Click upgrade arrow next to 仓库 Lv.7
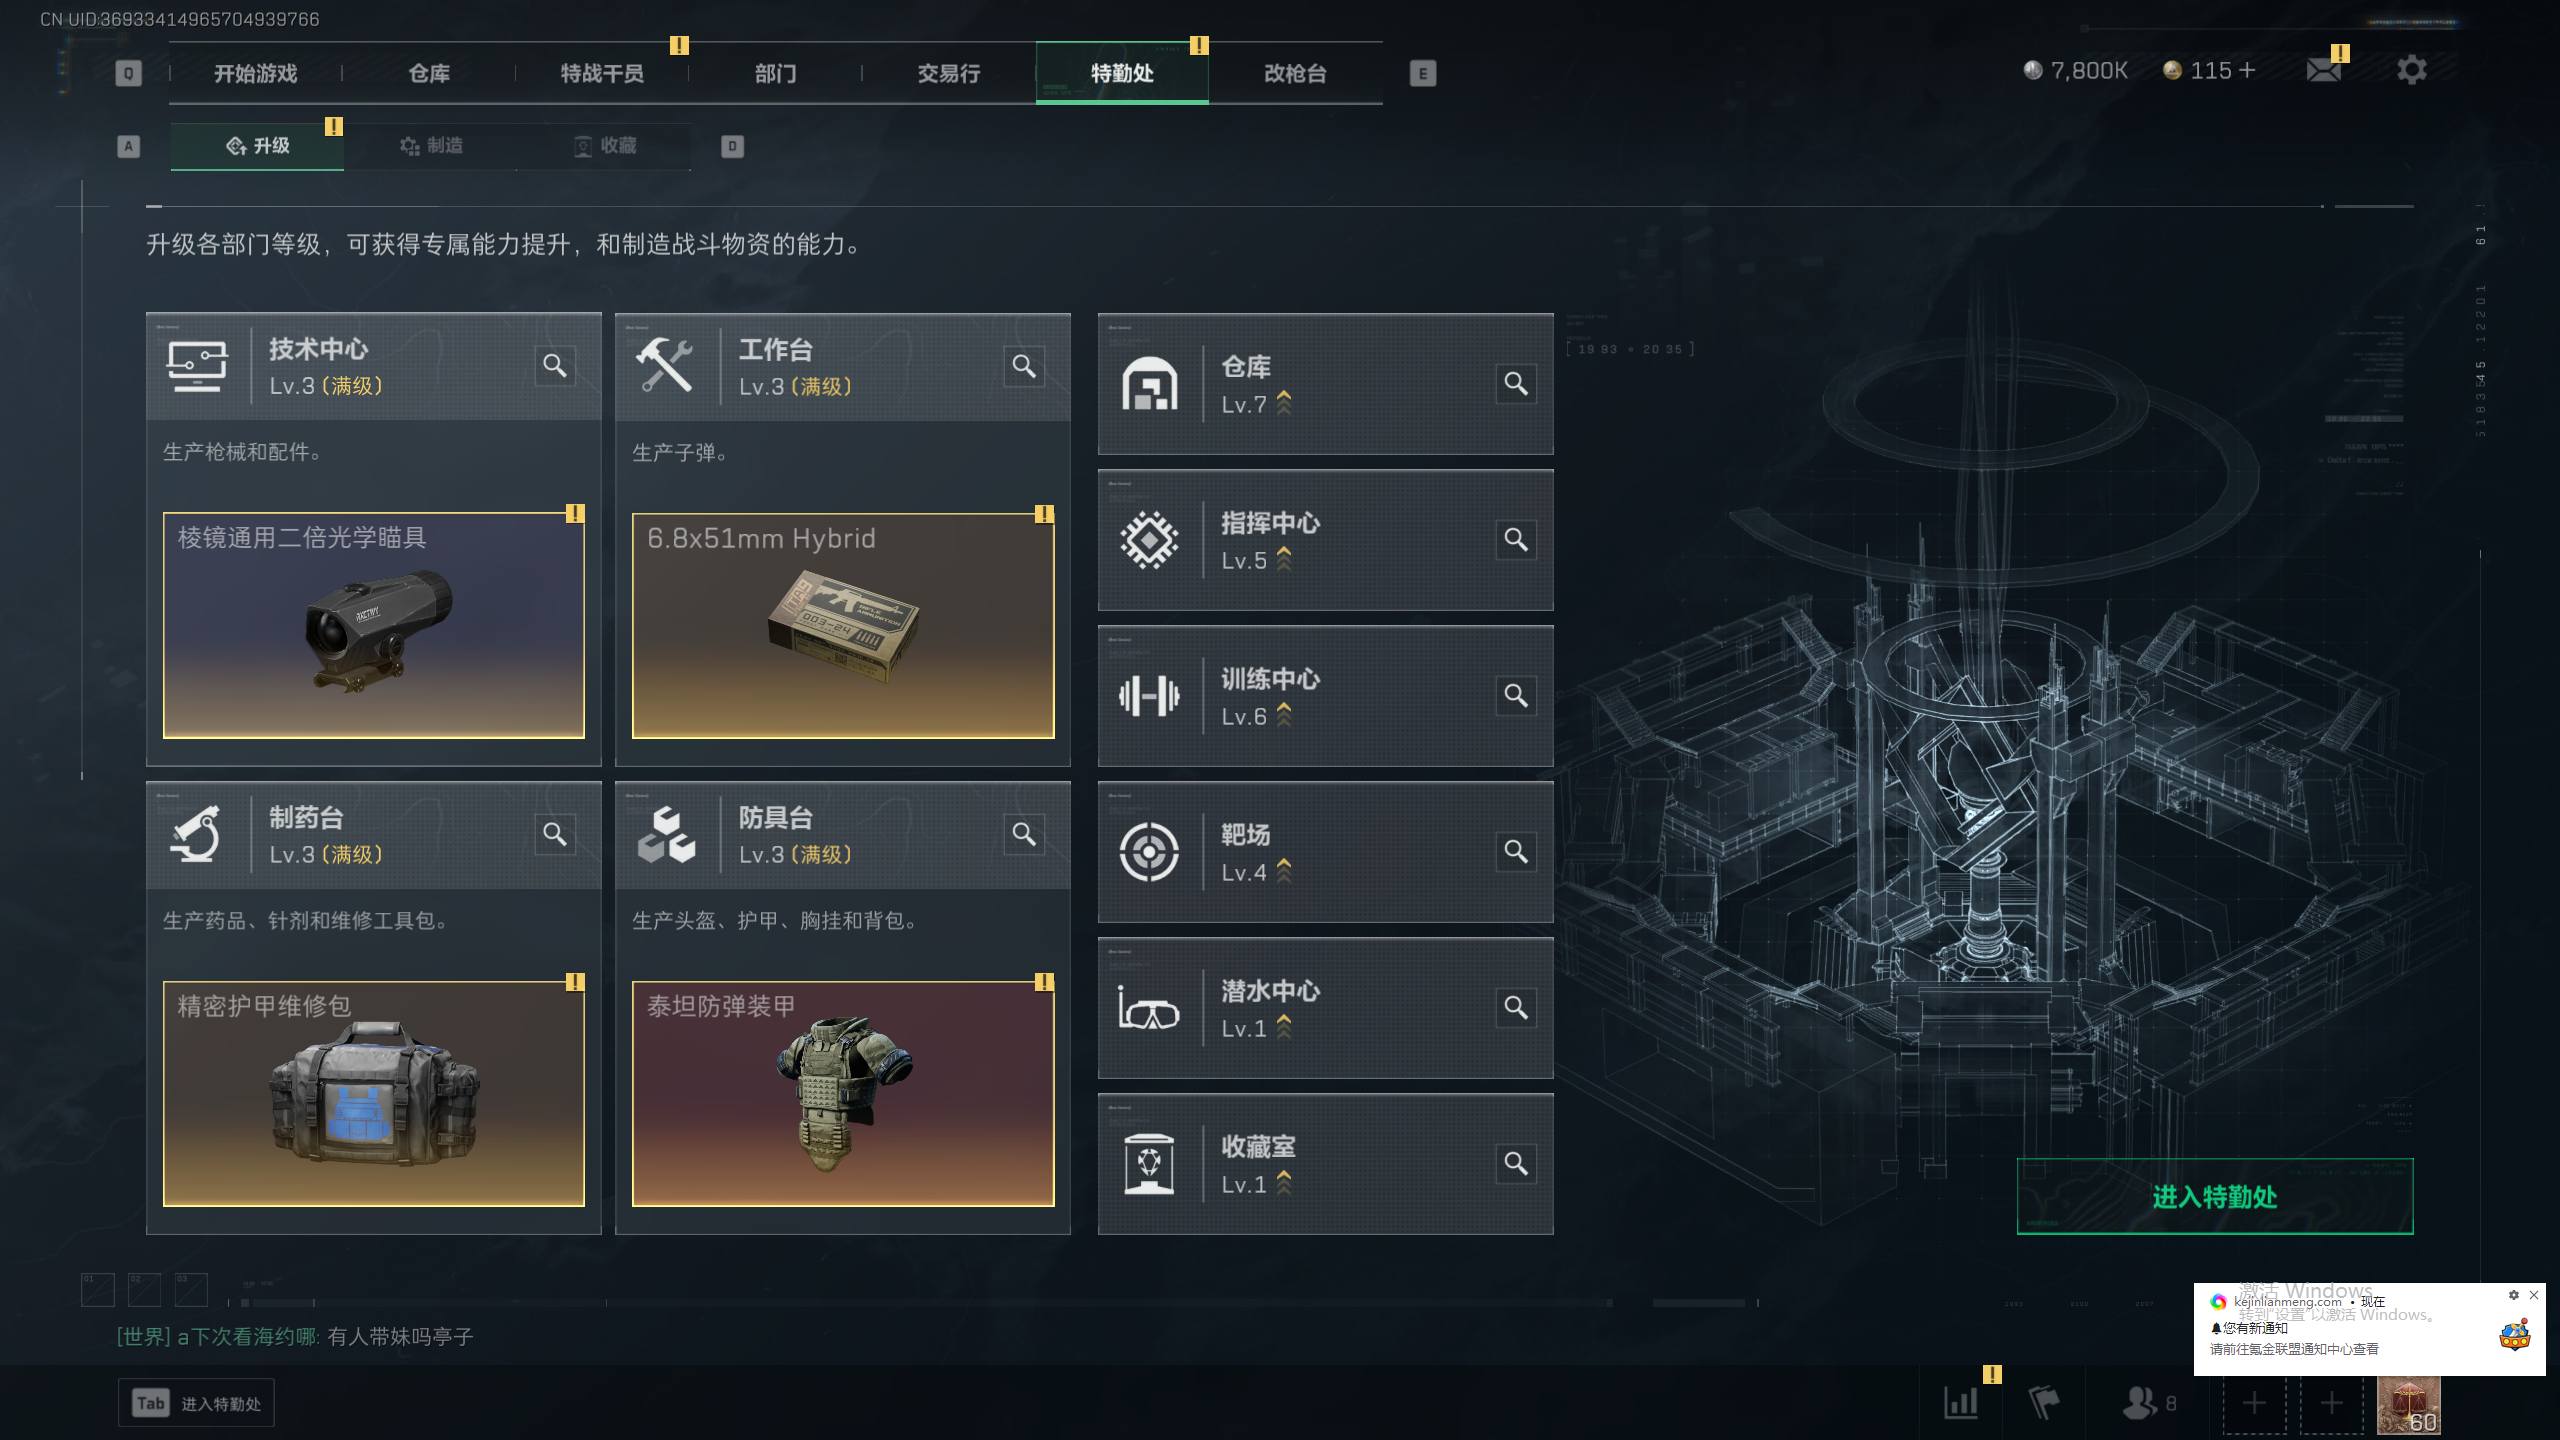2560x1440 pixels. click(1284, 403)
